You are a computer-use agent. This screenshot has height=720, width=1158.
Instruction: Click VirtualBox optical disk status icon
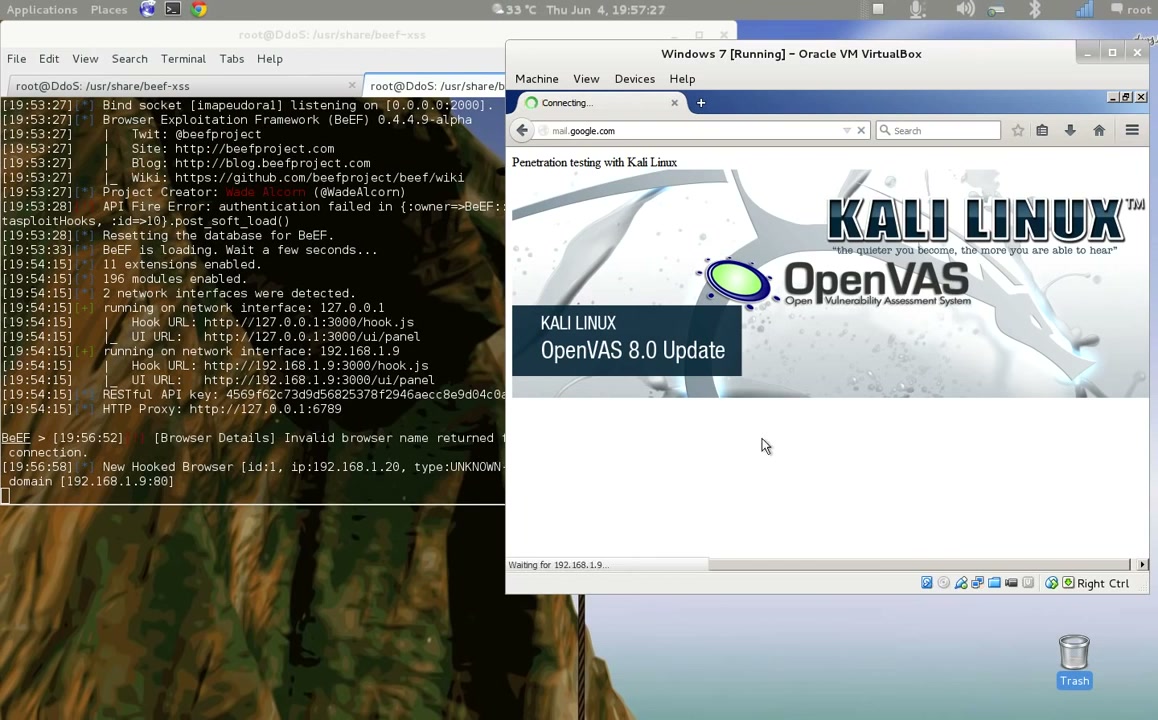point(944,583)
